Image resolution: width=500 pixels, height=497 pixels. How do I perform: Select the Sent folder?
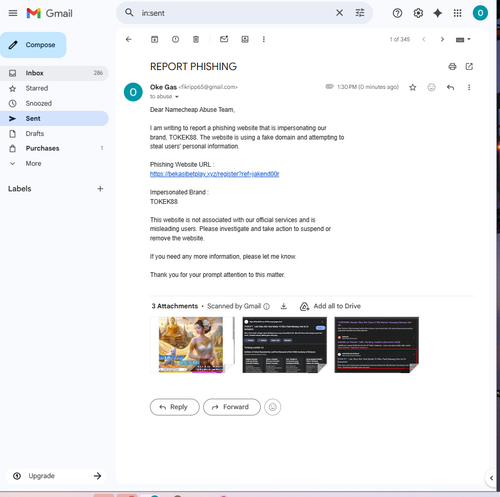(x=54, y=118)
